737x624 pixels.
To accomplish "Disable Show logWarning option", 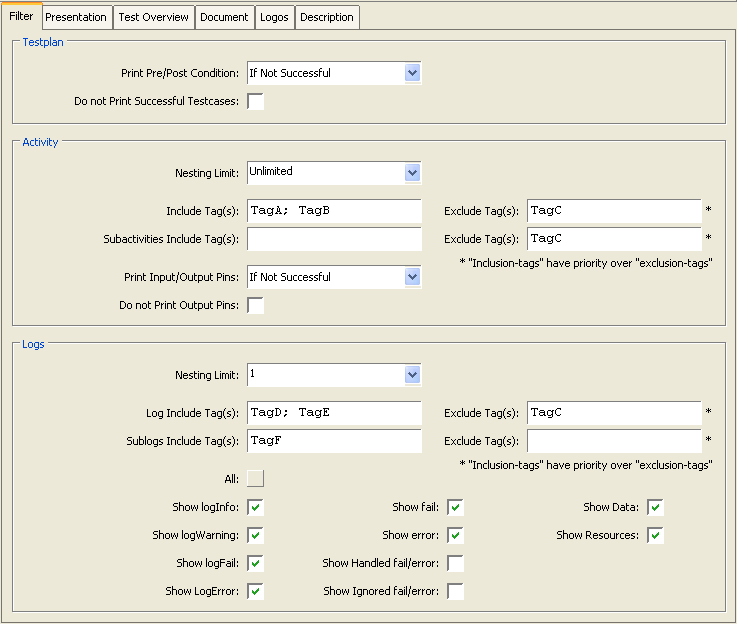I will (x=256, y=535).
